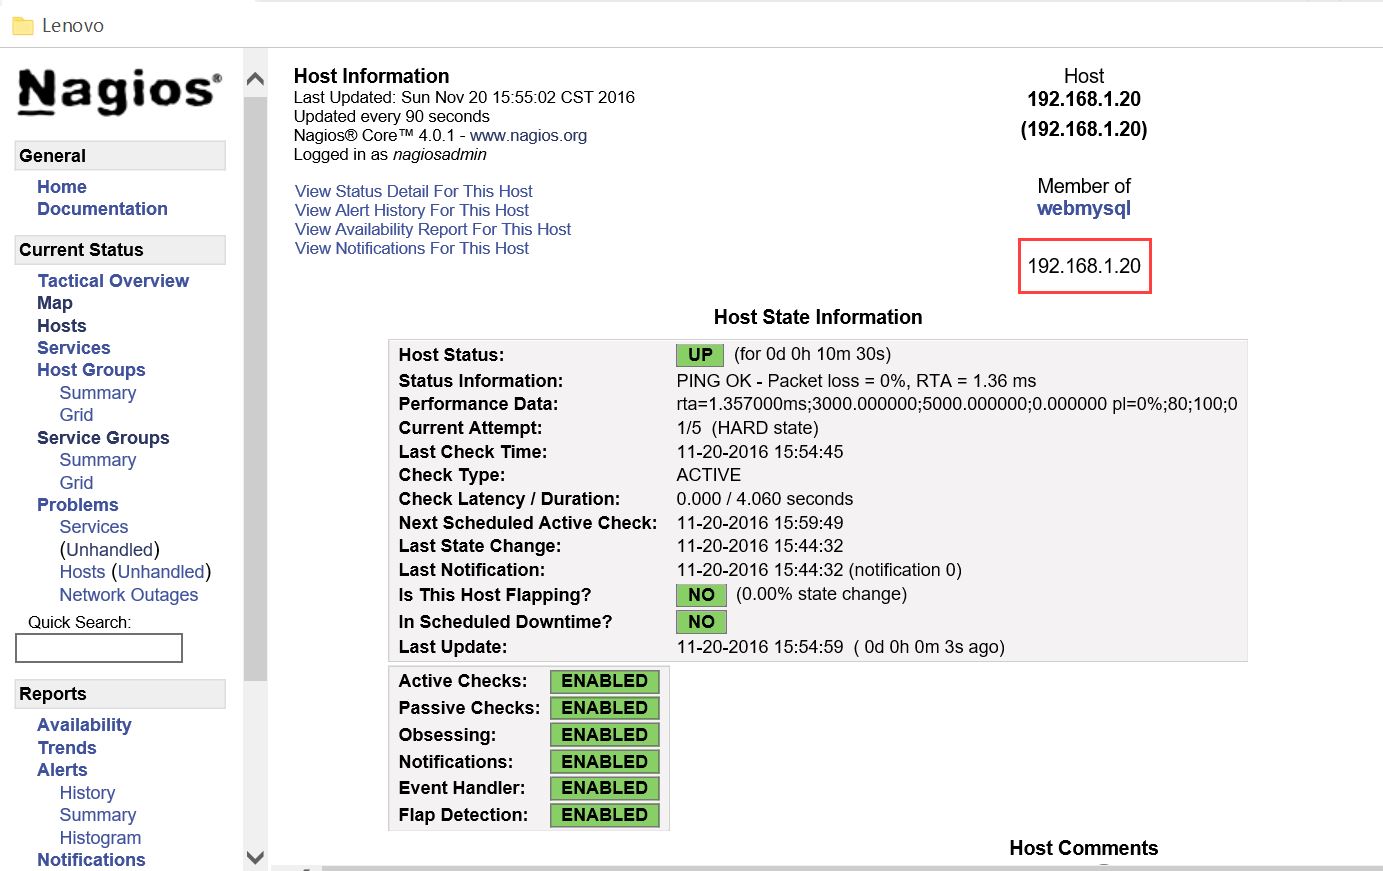Open Availability report
Image resolution: width=1383 pixels, height=871 pixels.
[x=84, y=725]
